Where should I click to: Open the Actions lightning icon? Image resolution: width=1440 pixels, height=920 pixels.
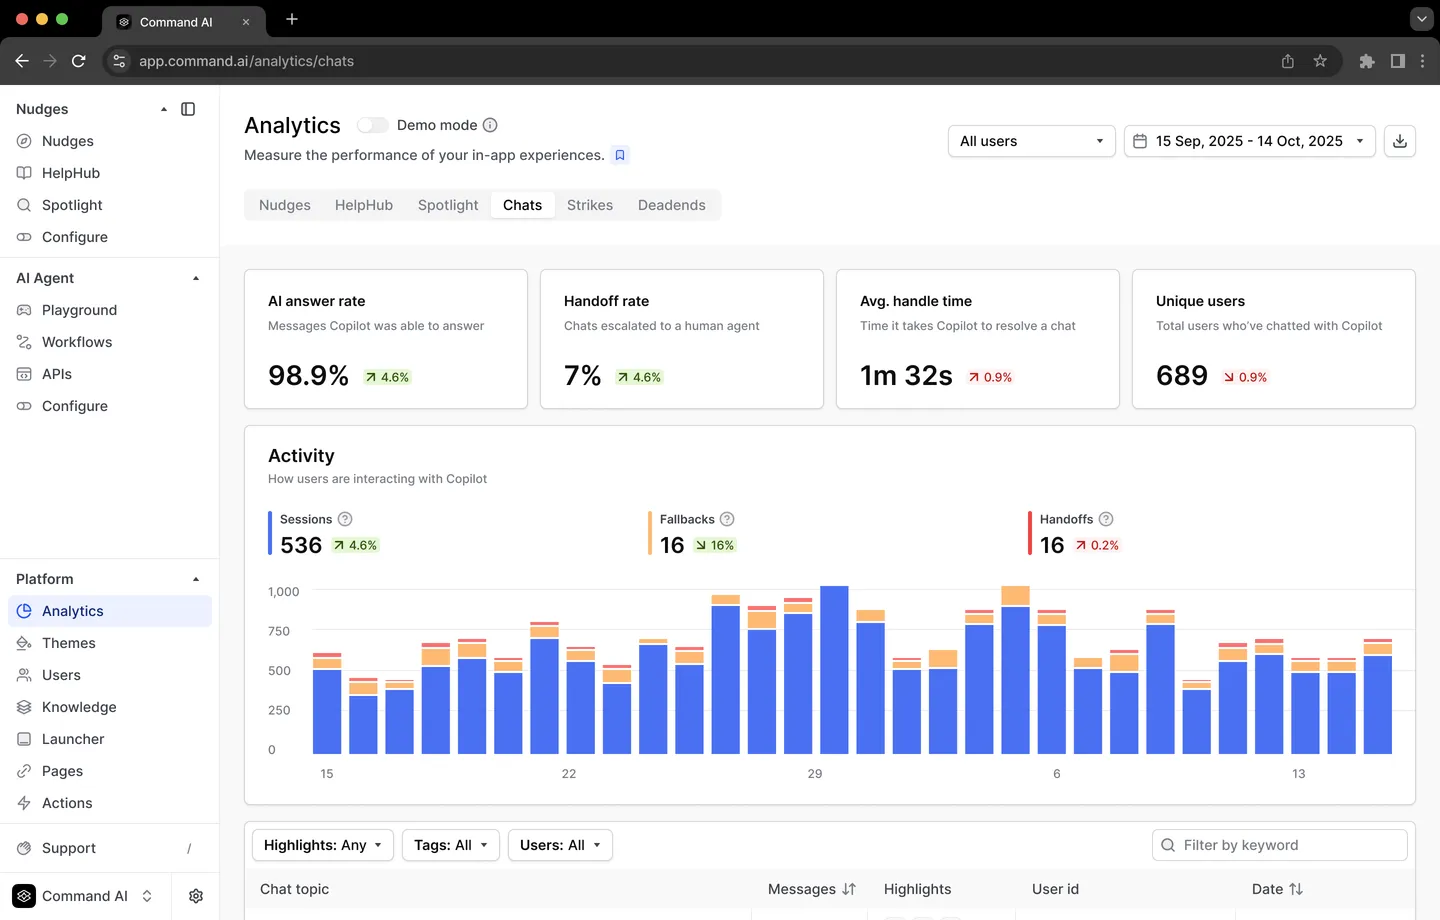[24, 803]
